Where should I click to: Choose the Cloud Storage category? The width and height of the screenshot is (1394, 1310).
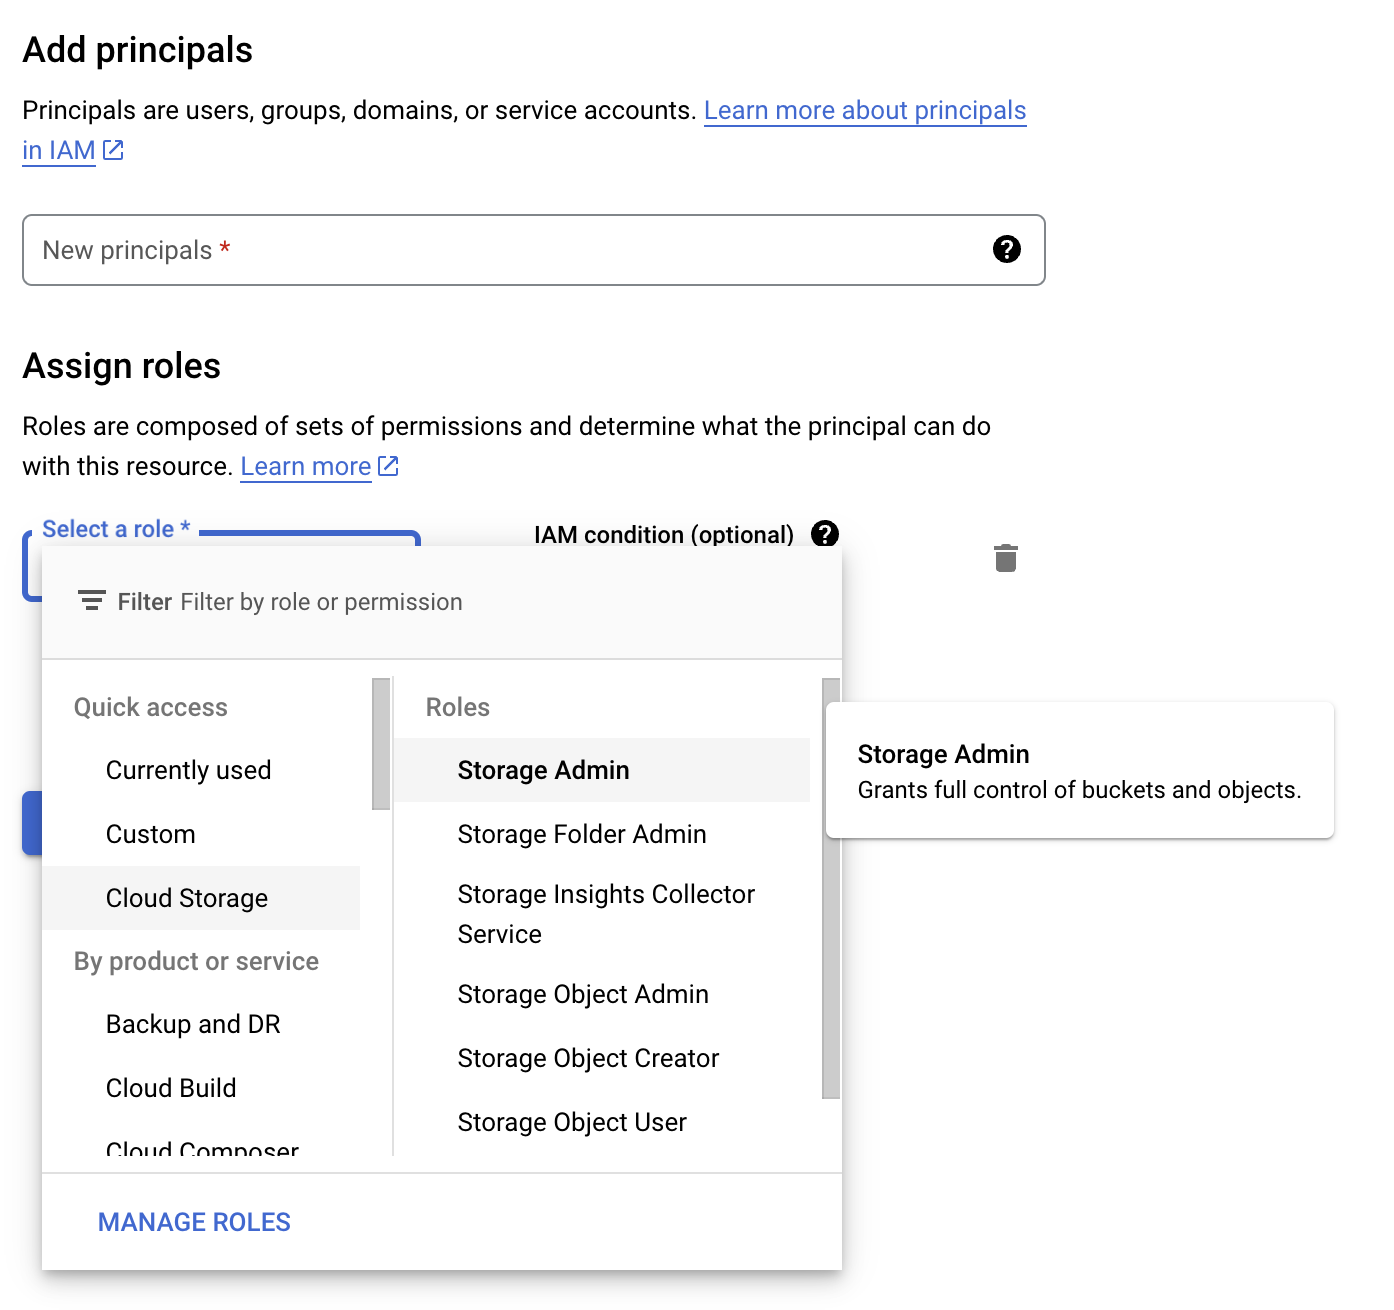[x=187, y=898]
